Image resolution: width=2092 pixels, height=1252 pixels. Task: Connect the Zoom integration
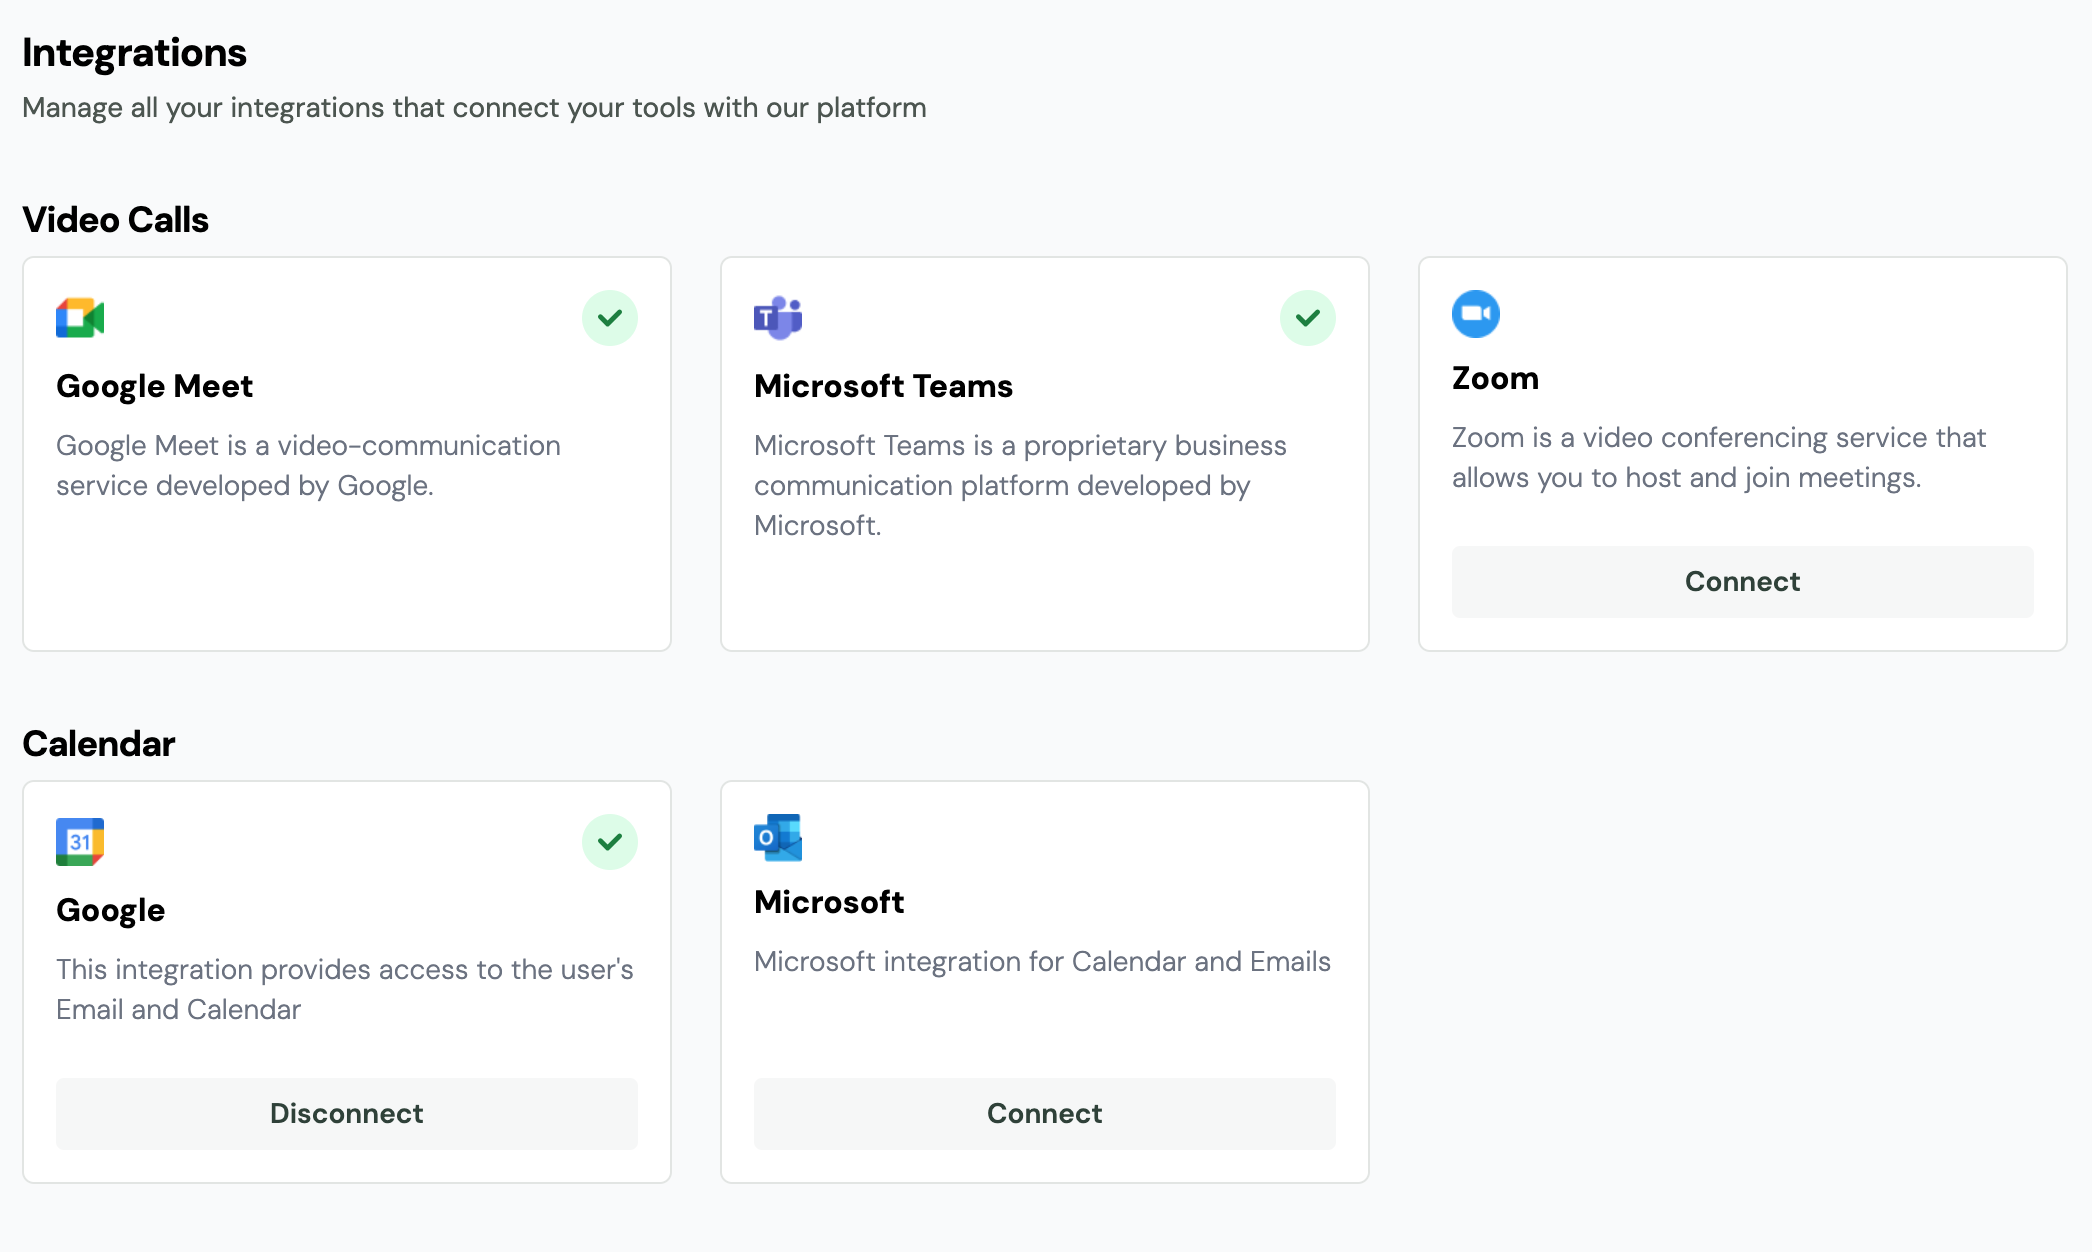(x=1742, y=582)
